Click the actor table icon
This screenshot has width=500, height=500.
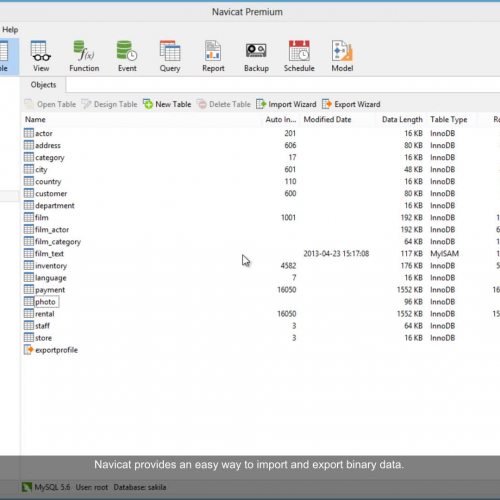(x=29, y=133)
